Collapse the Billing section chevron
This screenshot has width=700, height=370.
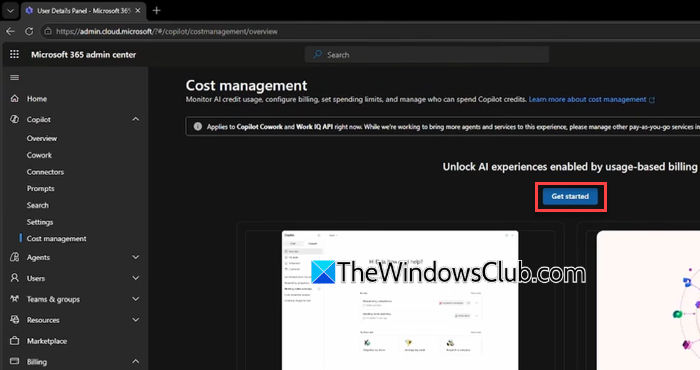tap(136, 361)
